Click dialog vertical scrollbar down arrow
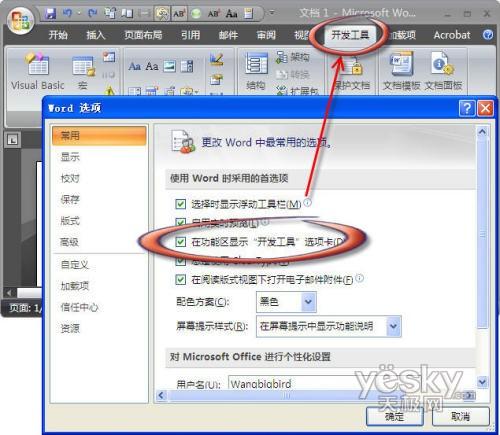This screenshot has width=500, height=435. [482, 381]
